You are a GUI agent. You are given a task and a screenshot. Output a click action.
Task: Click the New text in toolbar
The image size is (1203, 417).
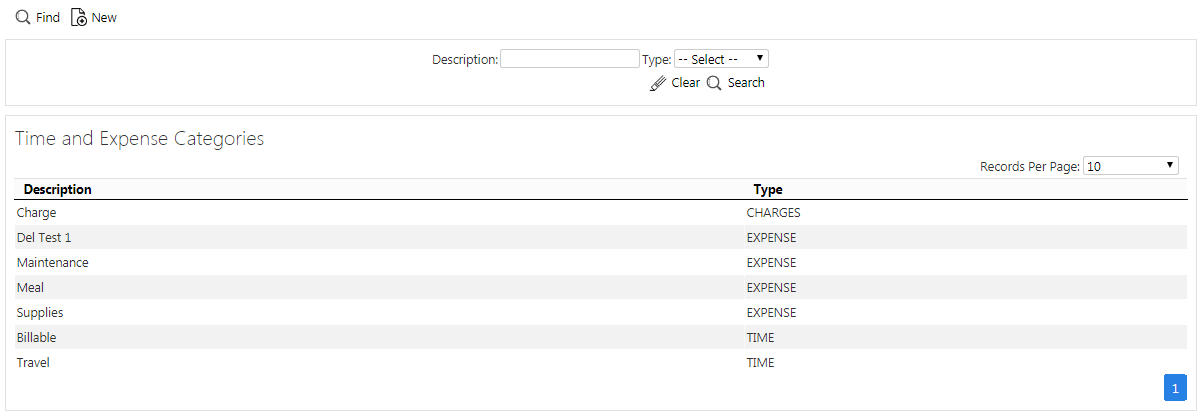pyautogui.click(x=104, y=18)
